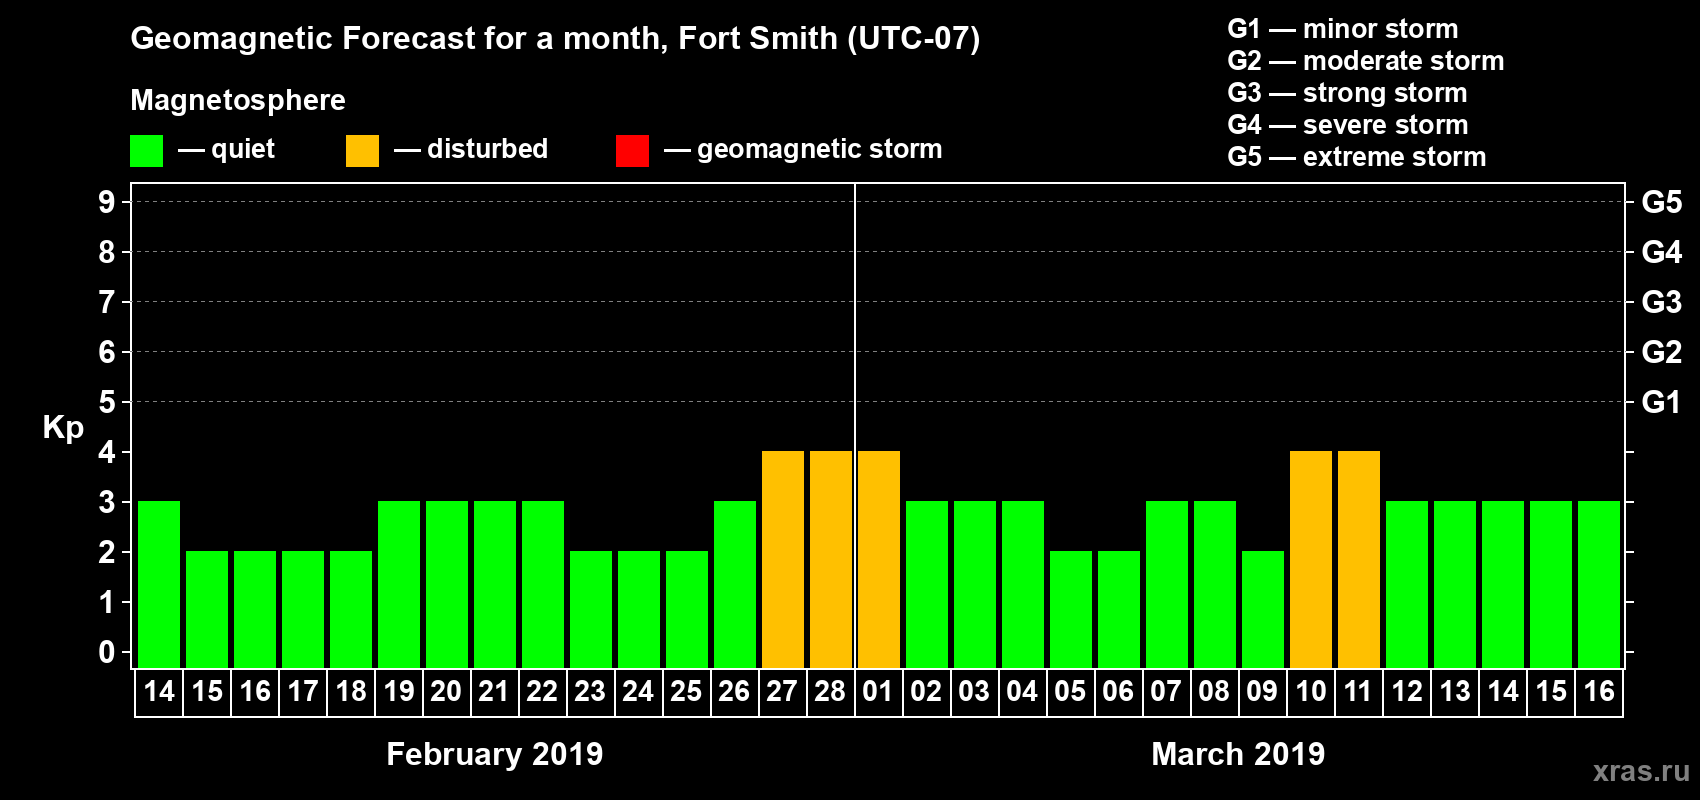Select the green bar for March 07

pyautogui.click(x=1167, y=584)
